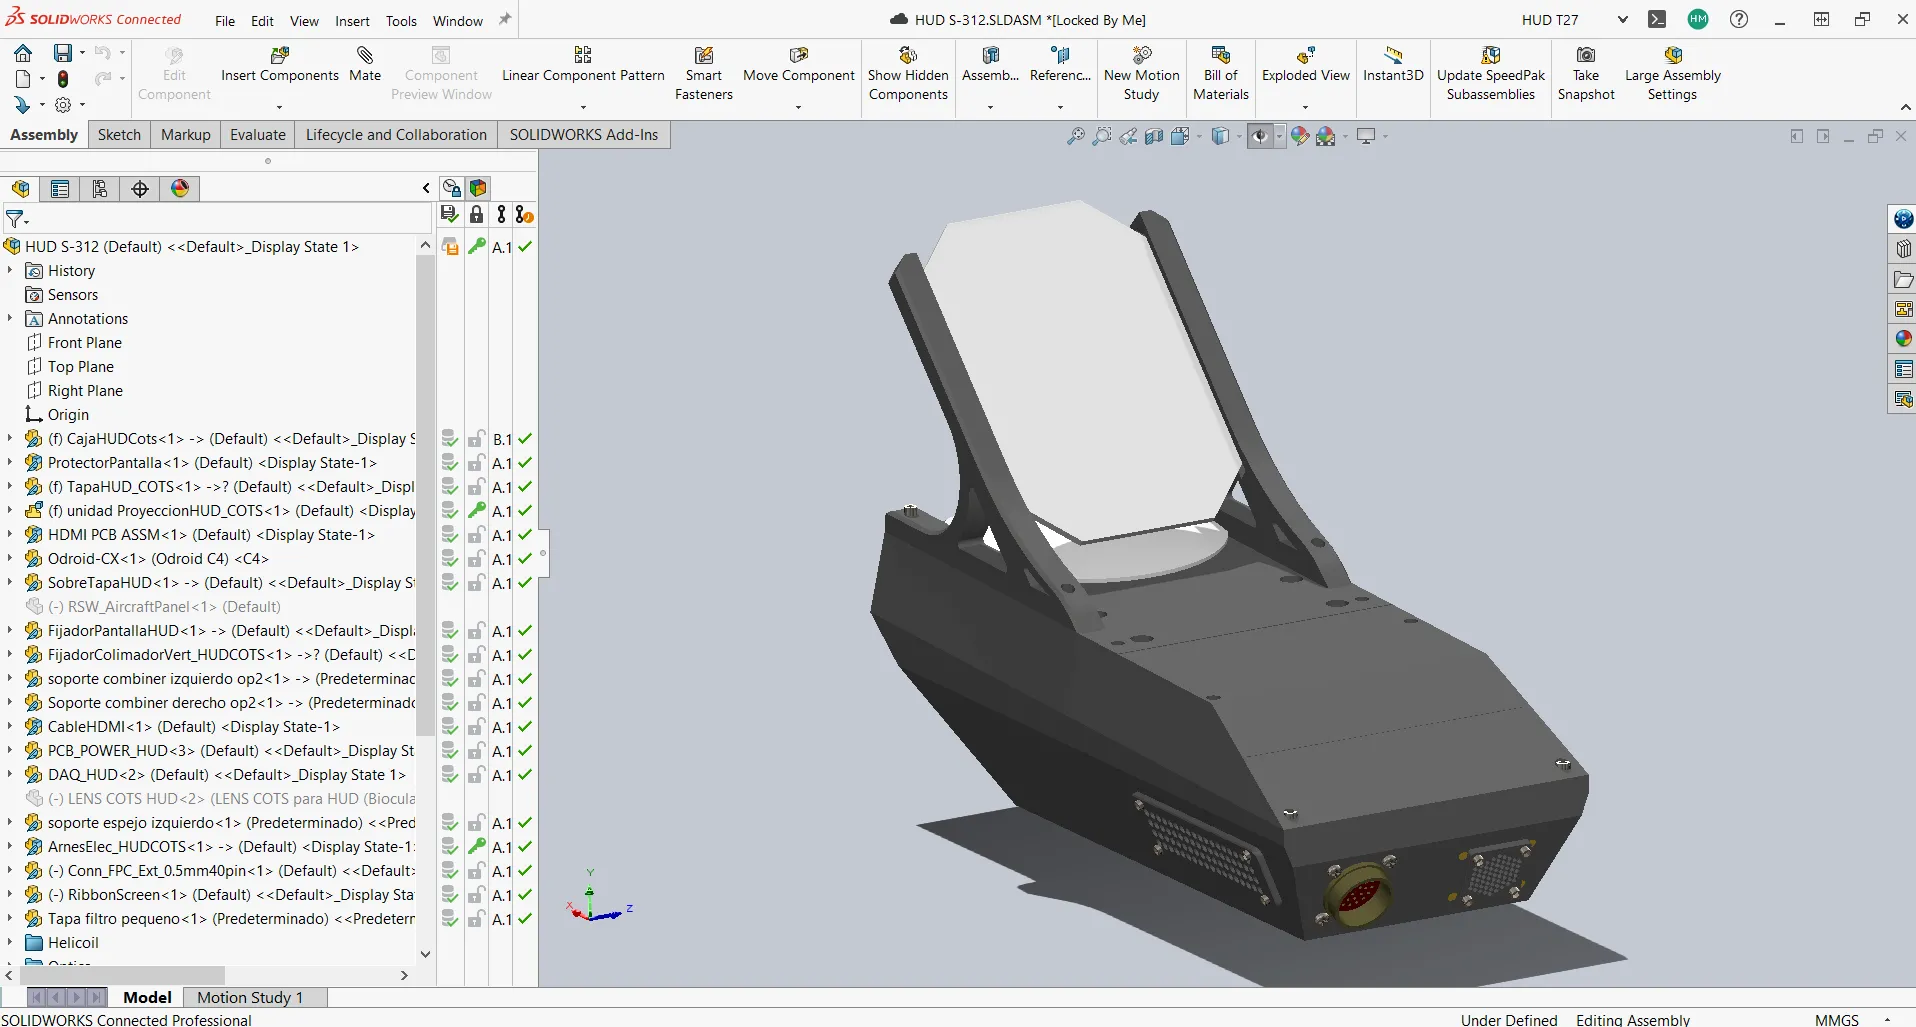1916x1027 pixels.
Task: Switch to the Motion Study 1 tab
Action: (251, 997)
